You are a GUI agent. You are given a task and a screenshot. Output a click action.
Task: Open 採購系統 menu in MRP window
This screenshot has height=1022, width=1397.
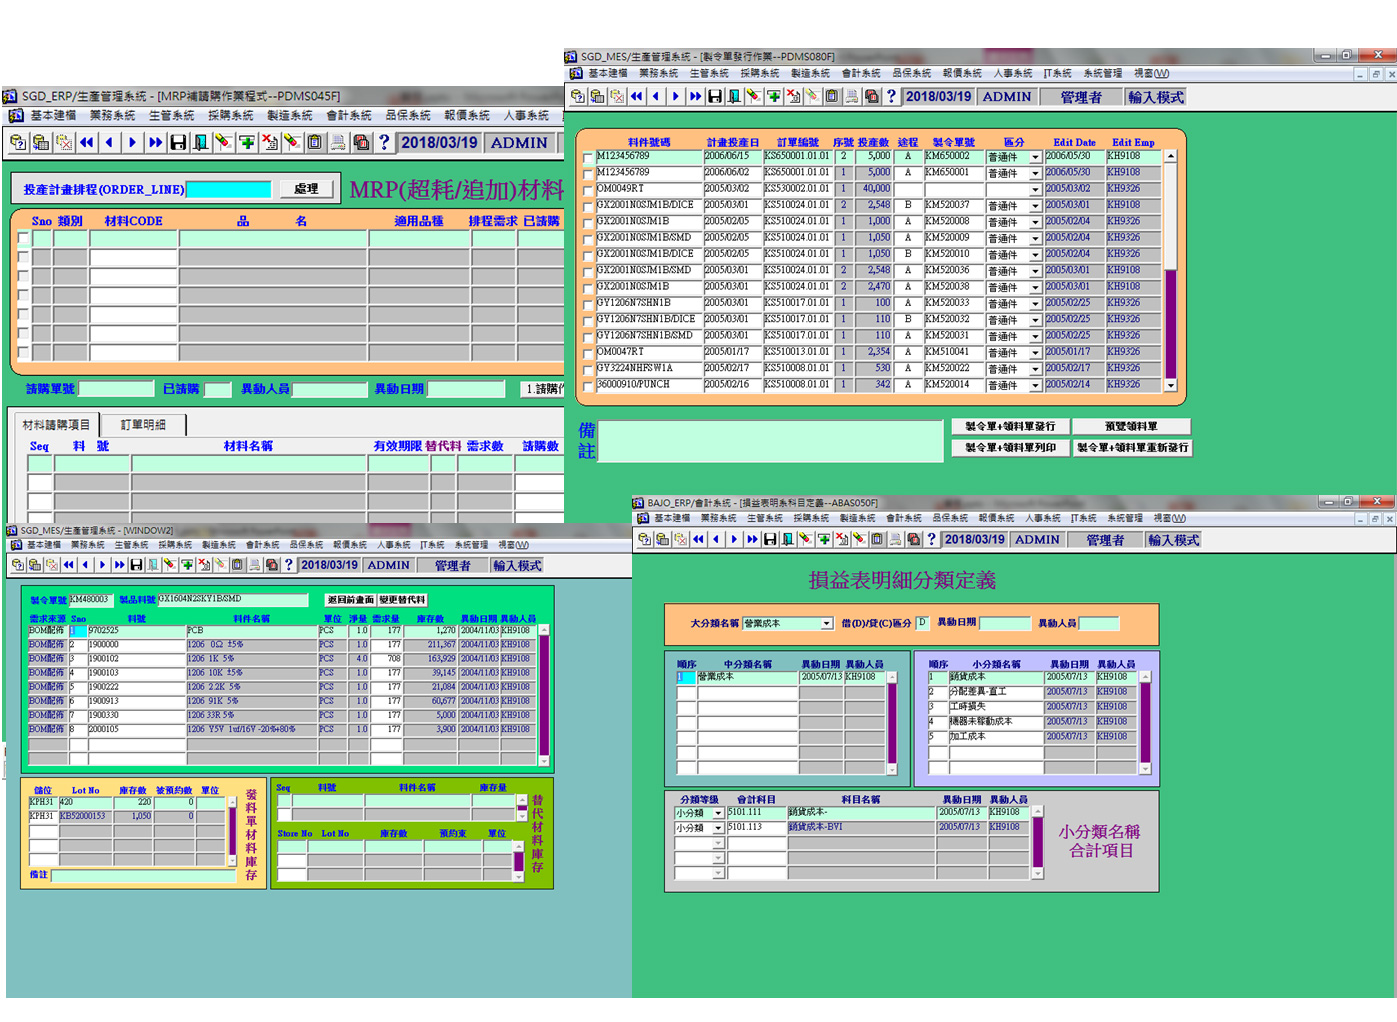(231, 116)
